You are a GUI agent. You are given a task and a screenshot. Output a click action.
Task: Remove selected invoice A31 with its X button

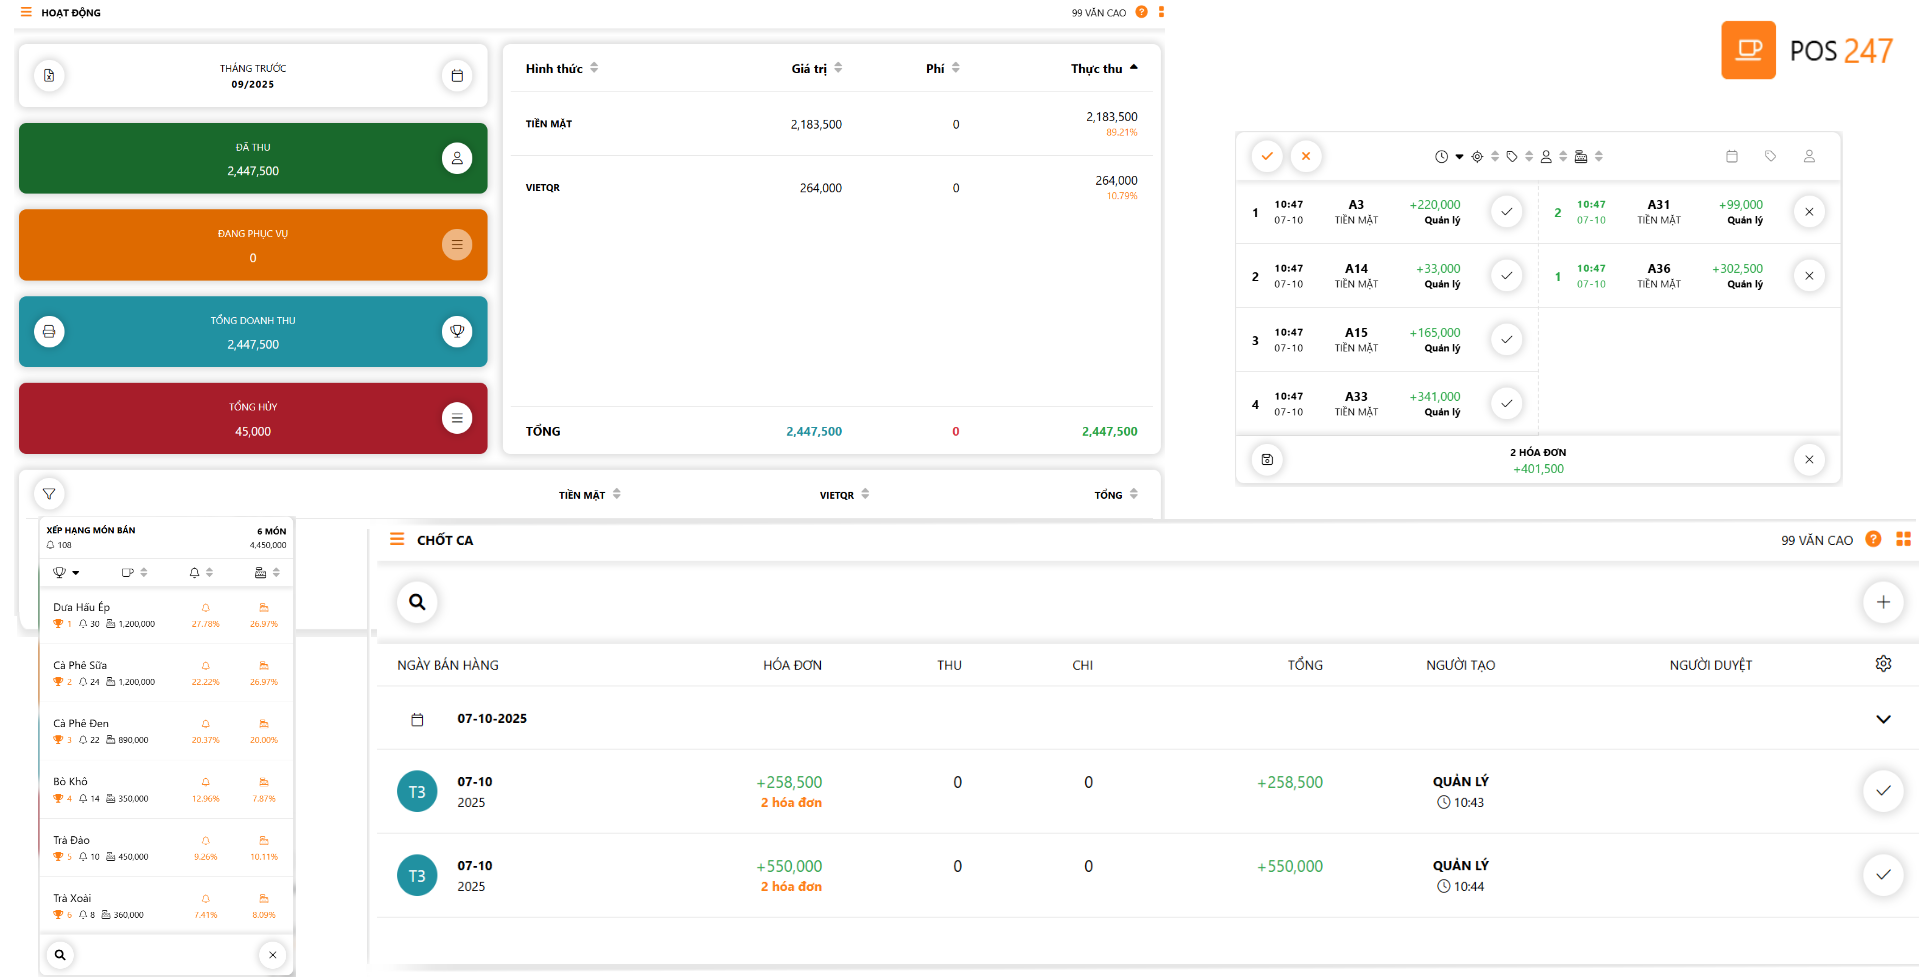tap(1809, 212)
